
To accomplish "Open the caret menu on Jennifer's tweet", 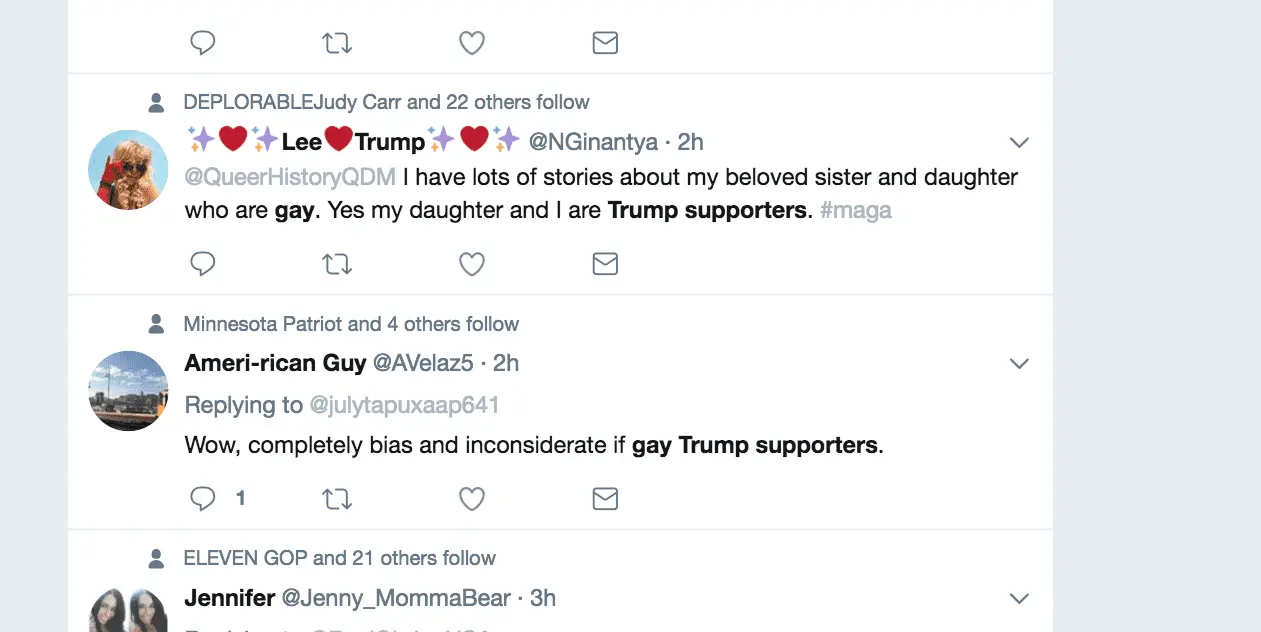I will (x=1019, y=599).
